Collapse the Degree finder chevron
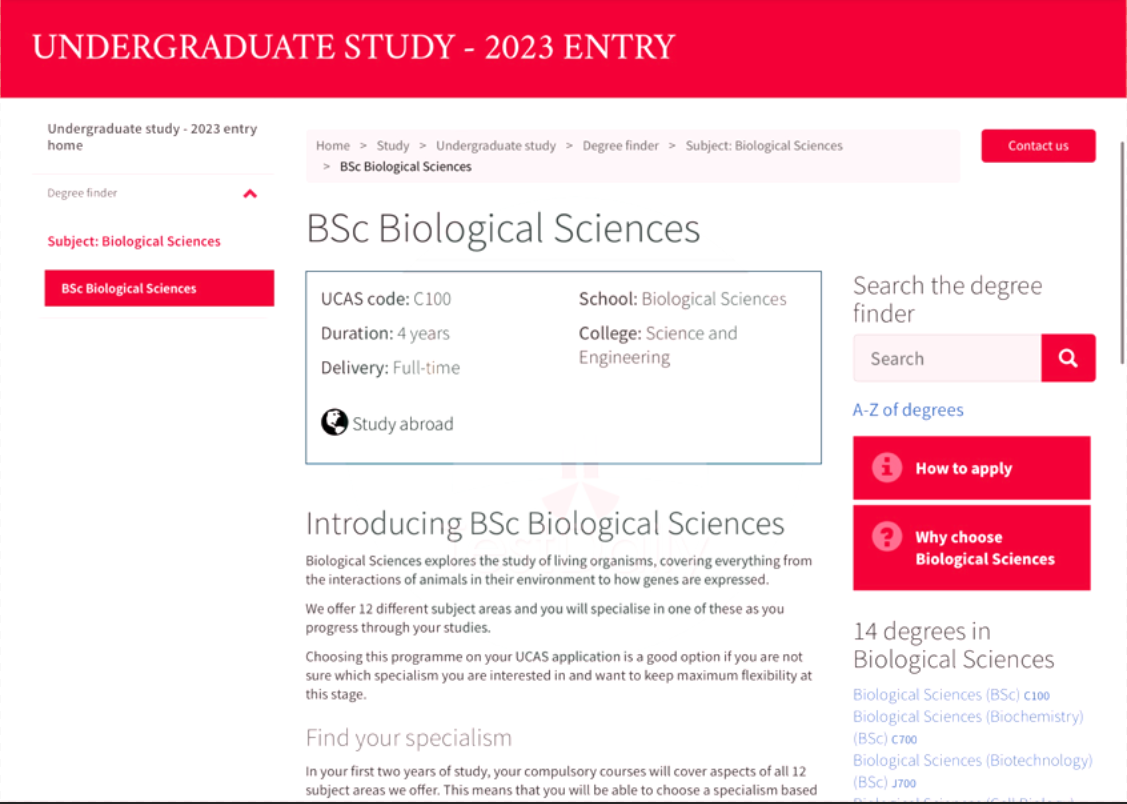 (x=250, y=193)
